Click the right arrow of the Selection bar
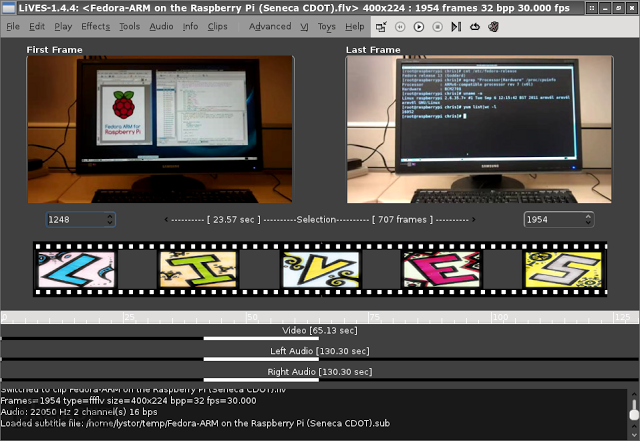The height and width of the screenshot is (441, 640). [x=473, y=220]
